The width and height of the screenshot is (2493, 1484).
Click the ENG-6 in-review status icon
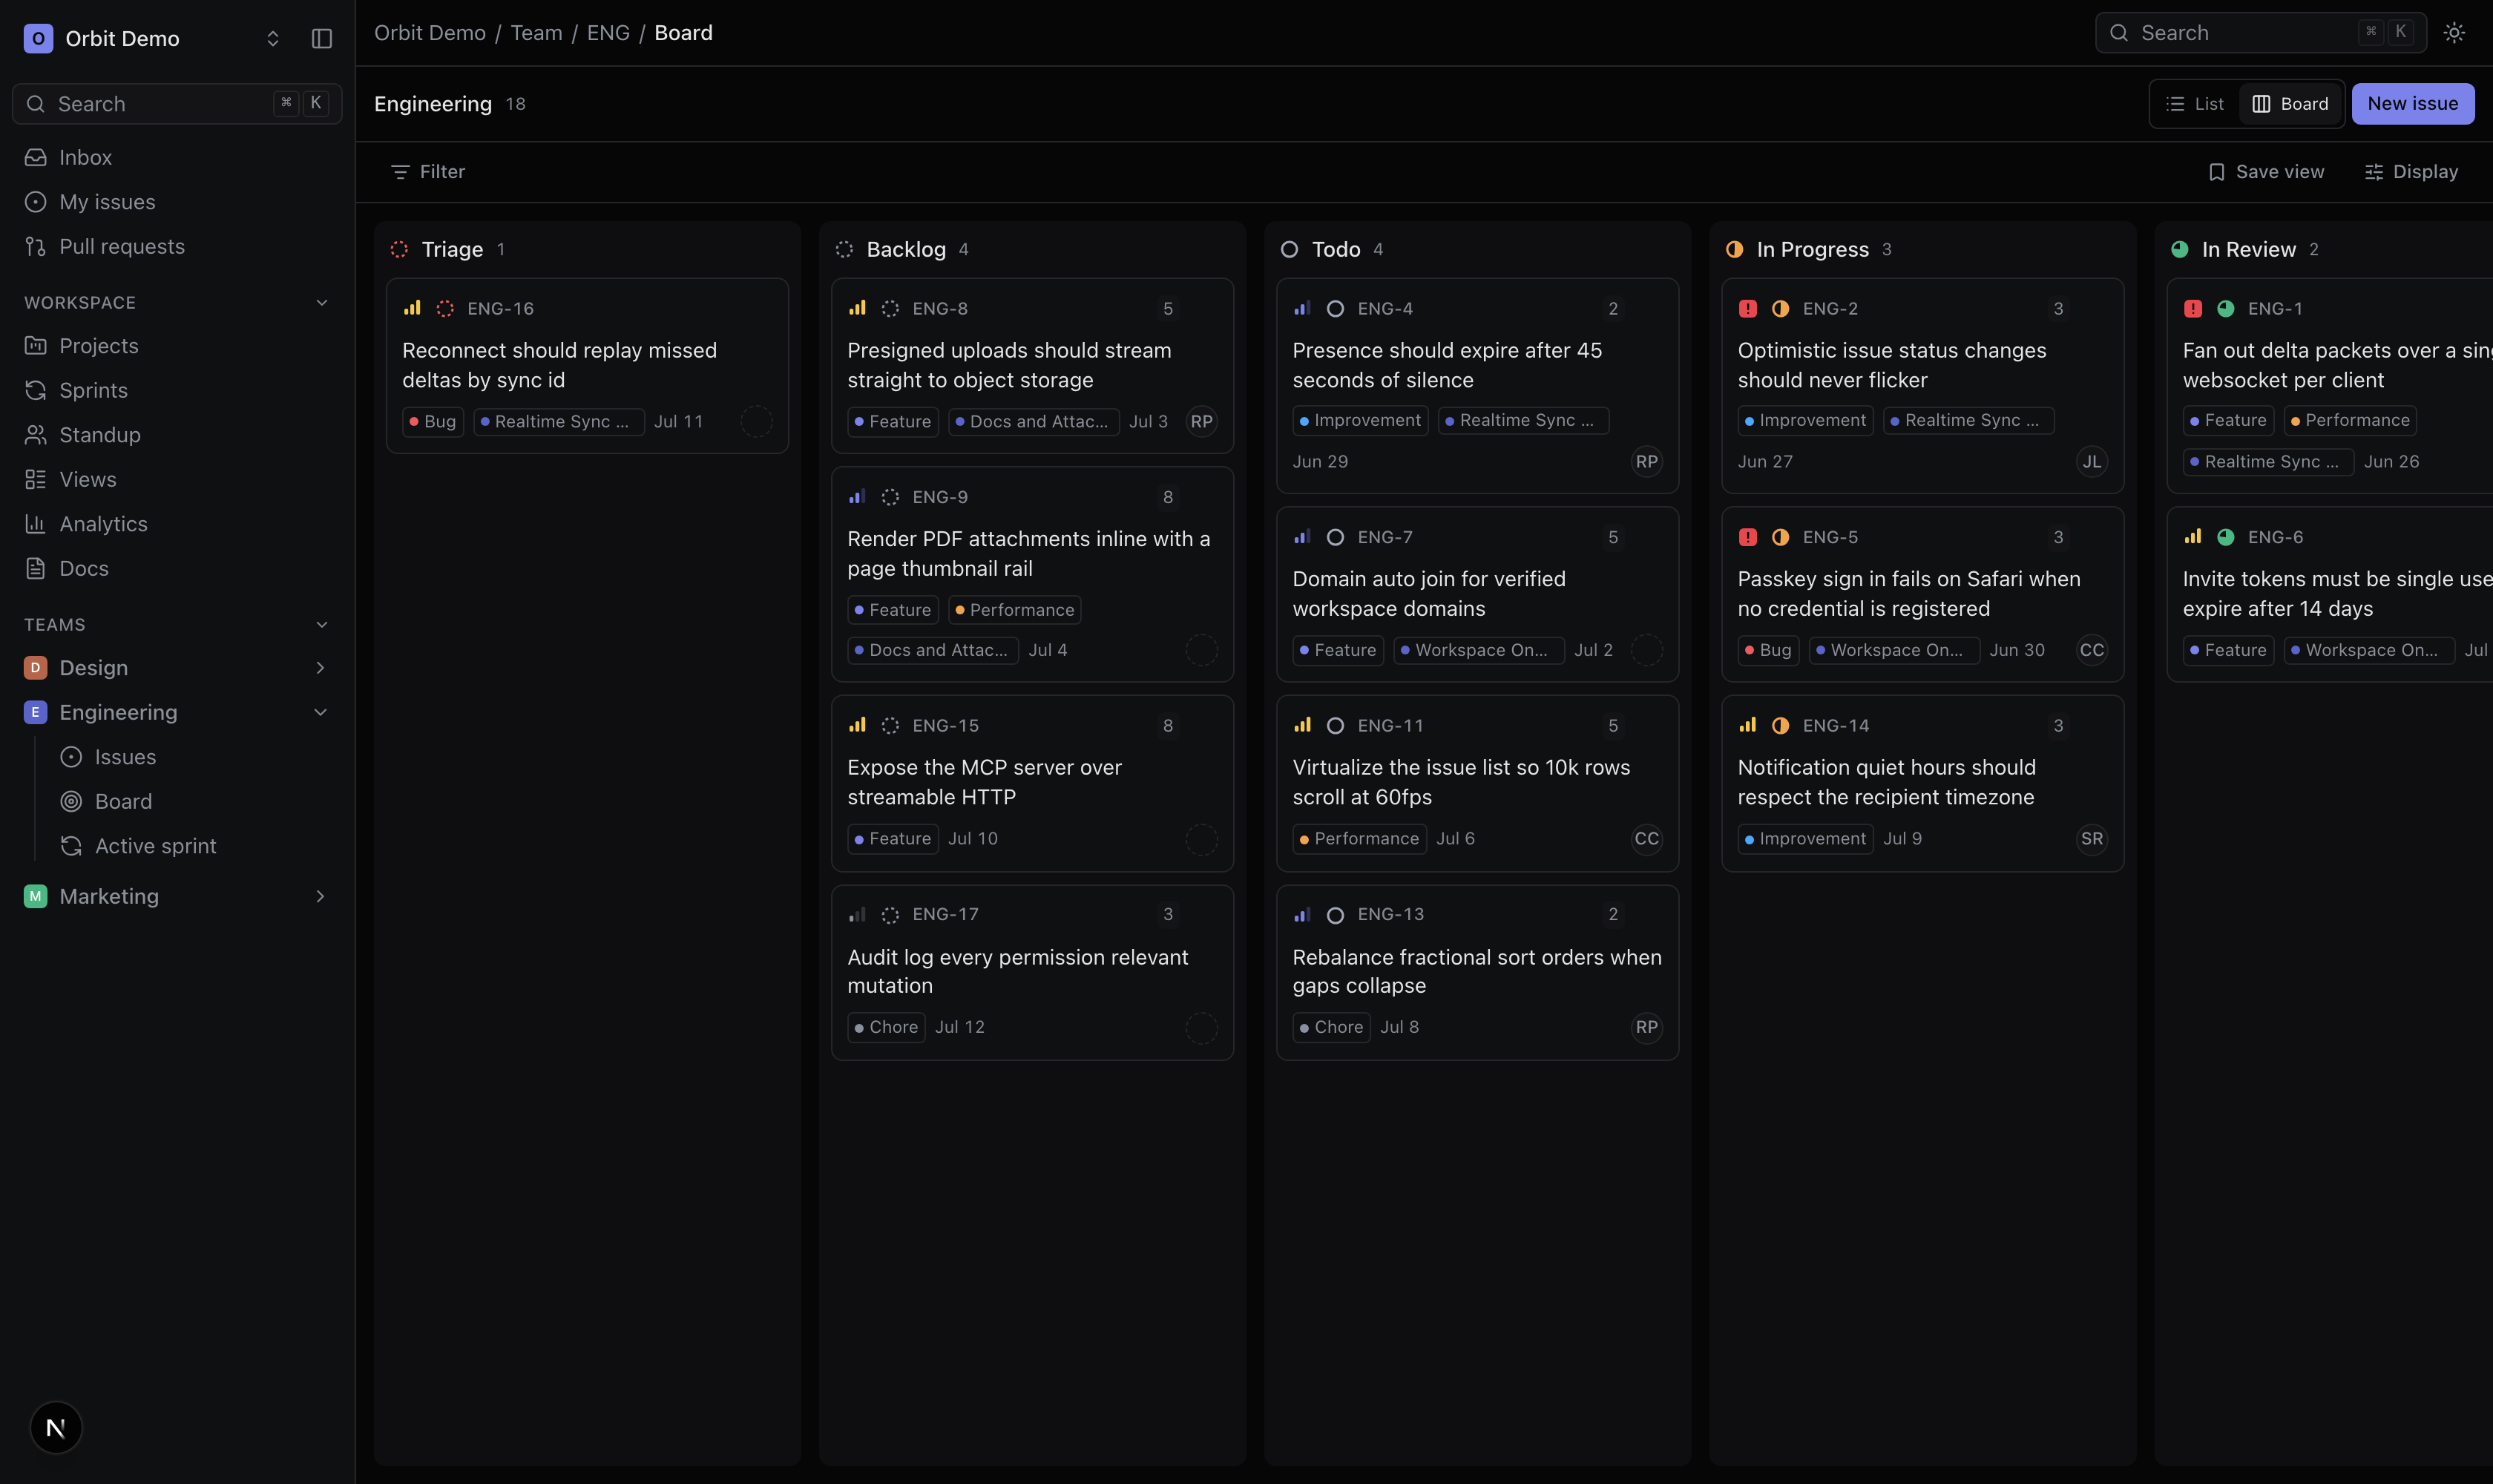2226,537
